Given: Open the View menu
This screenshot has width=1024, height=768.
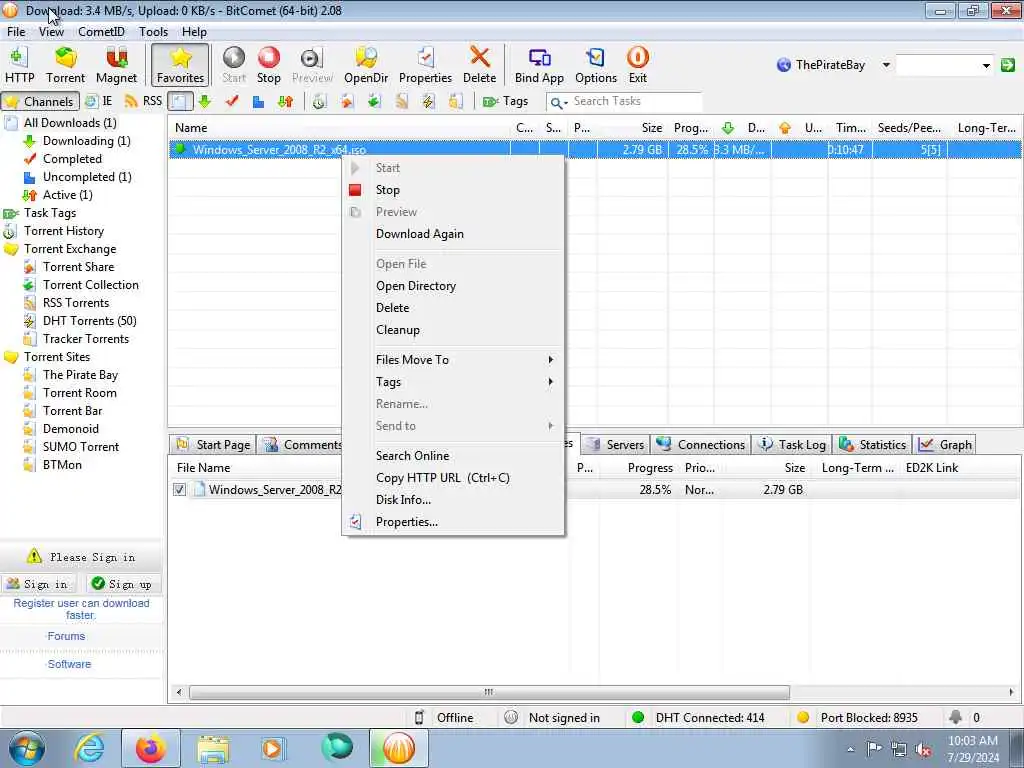Looking at the screenshot, I should pyautogui.click(x=51, y=31).
